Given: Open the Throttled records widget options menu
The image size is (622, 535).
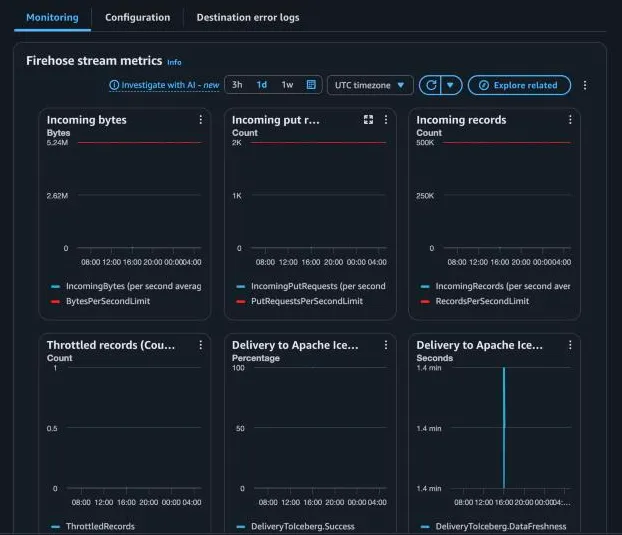Looking at the screenshot, I should click(x=201, y=345).
